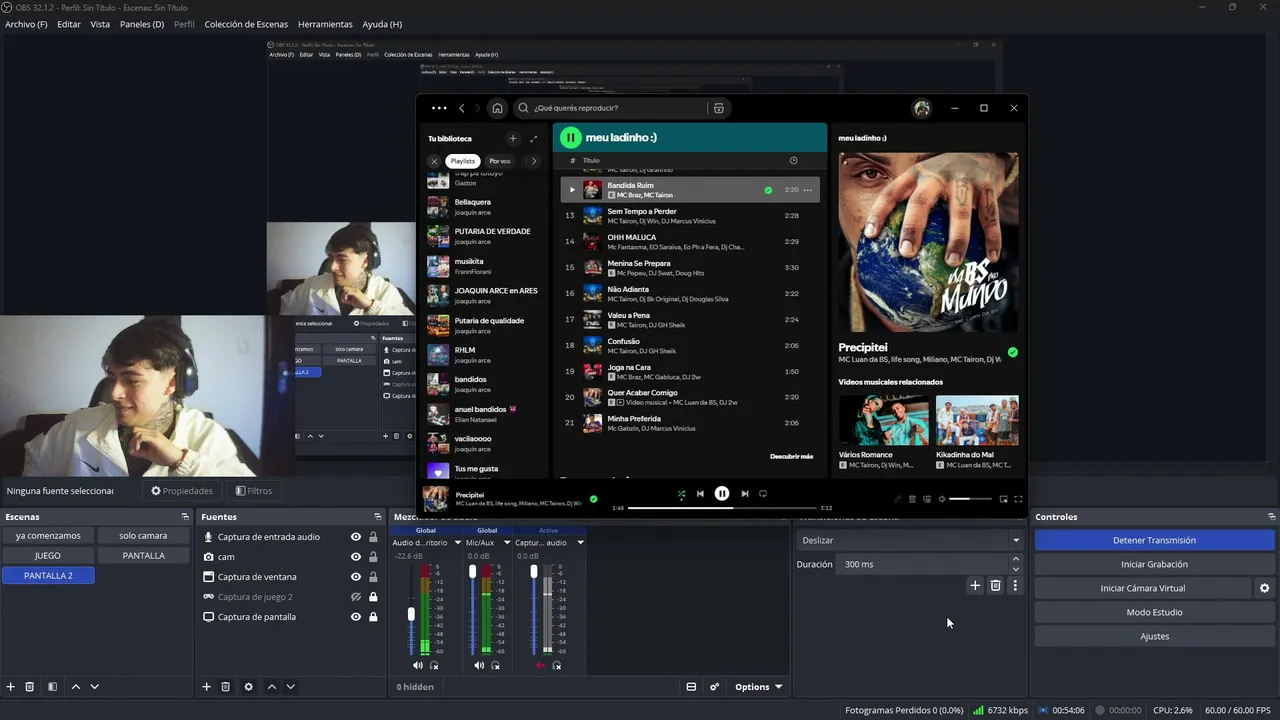The height and width of the screenshot is (720, 1280).
Task: Toggle shuffle in Spotify player
Action: pyautogui.click(x=681, y=494)
